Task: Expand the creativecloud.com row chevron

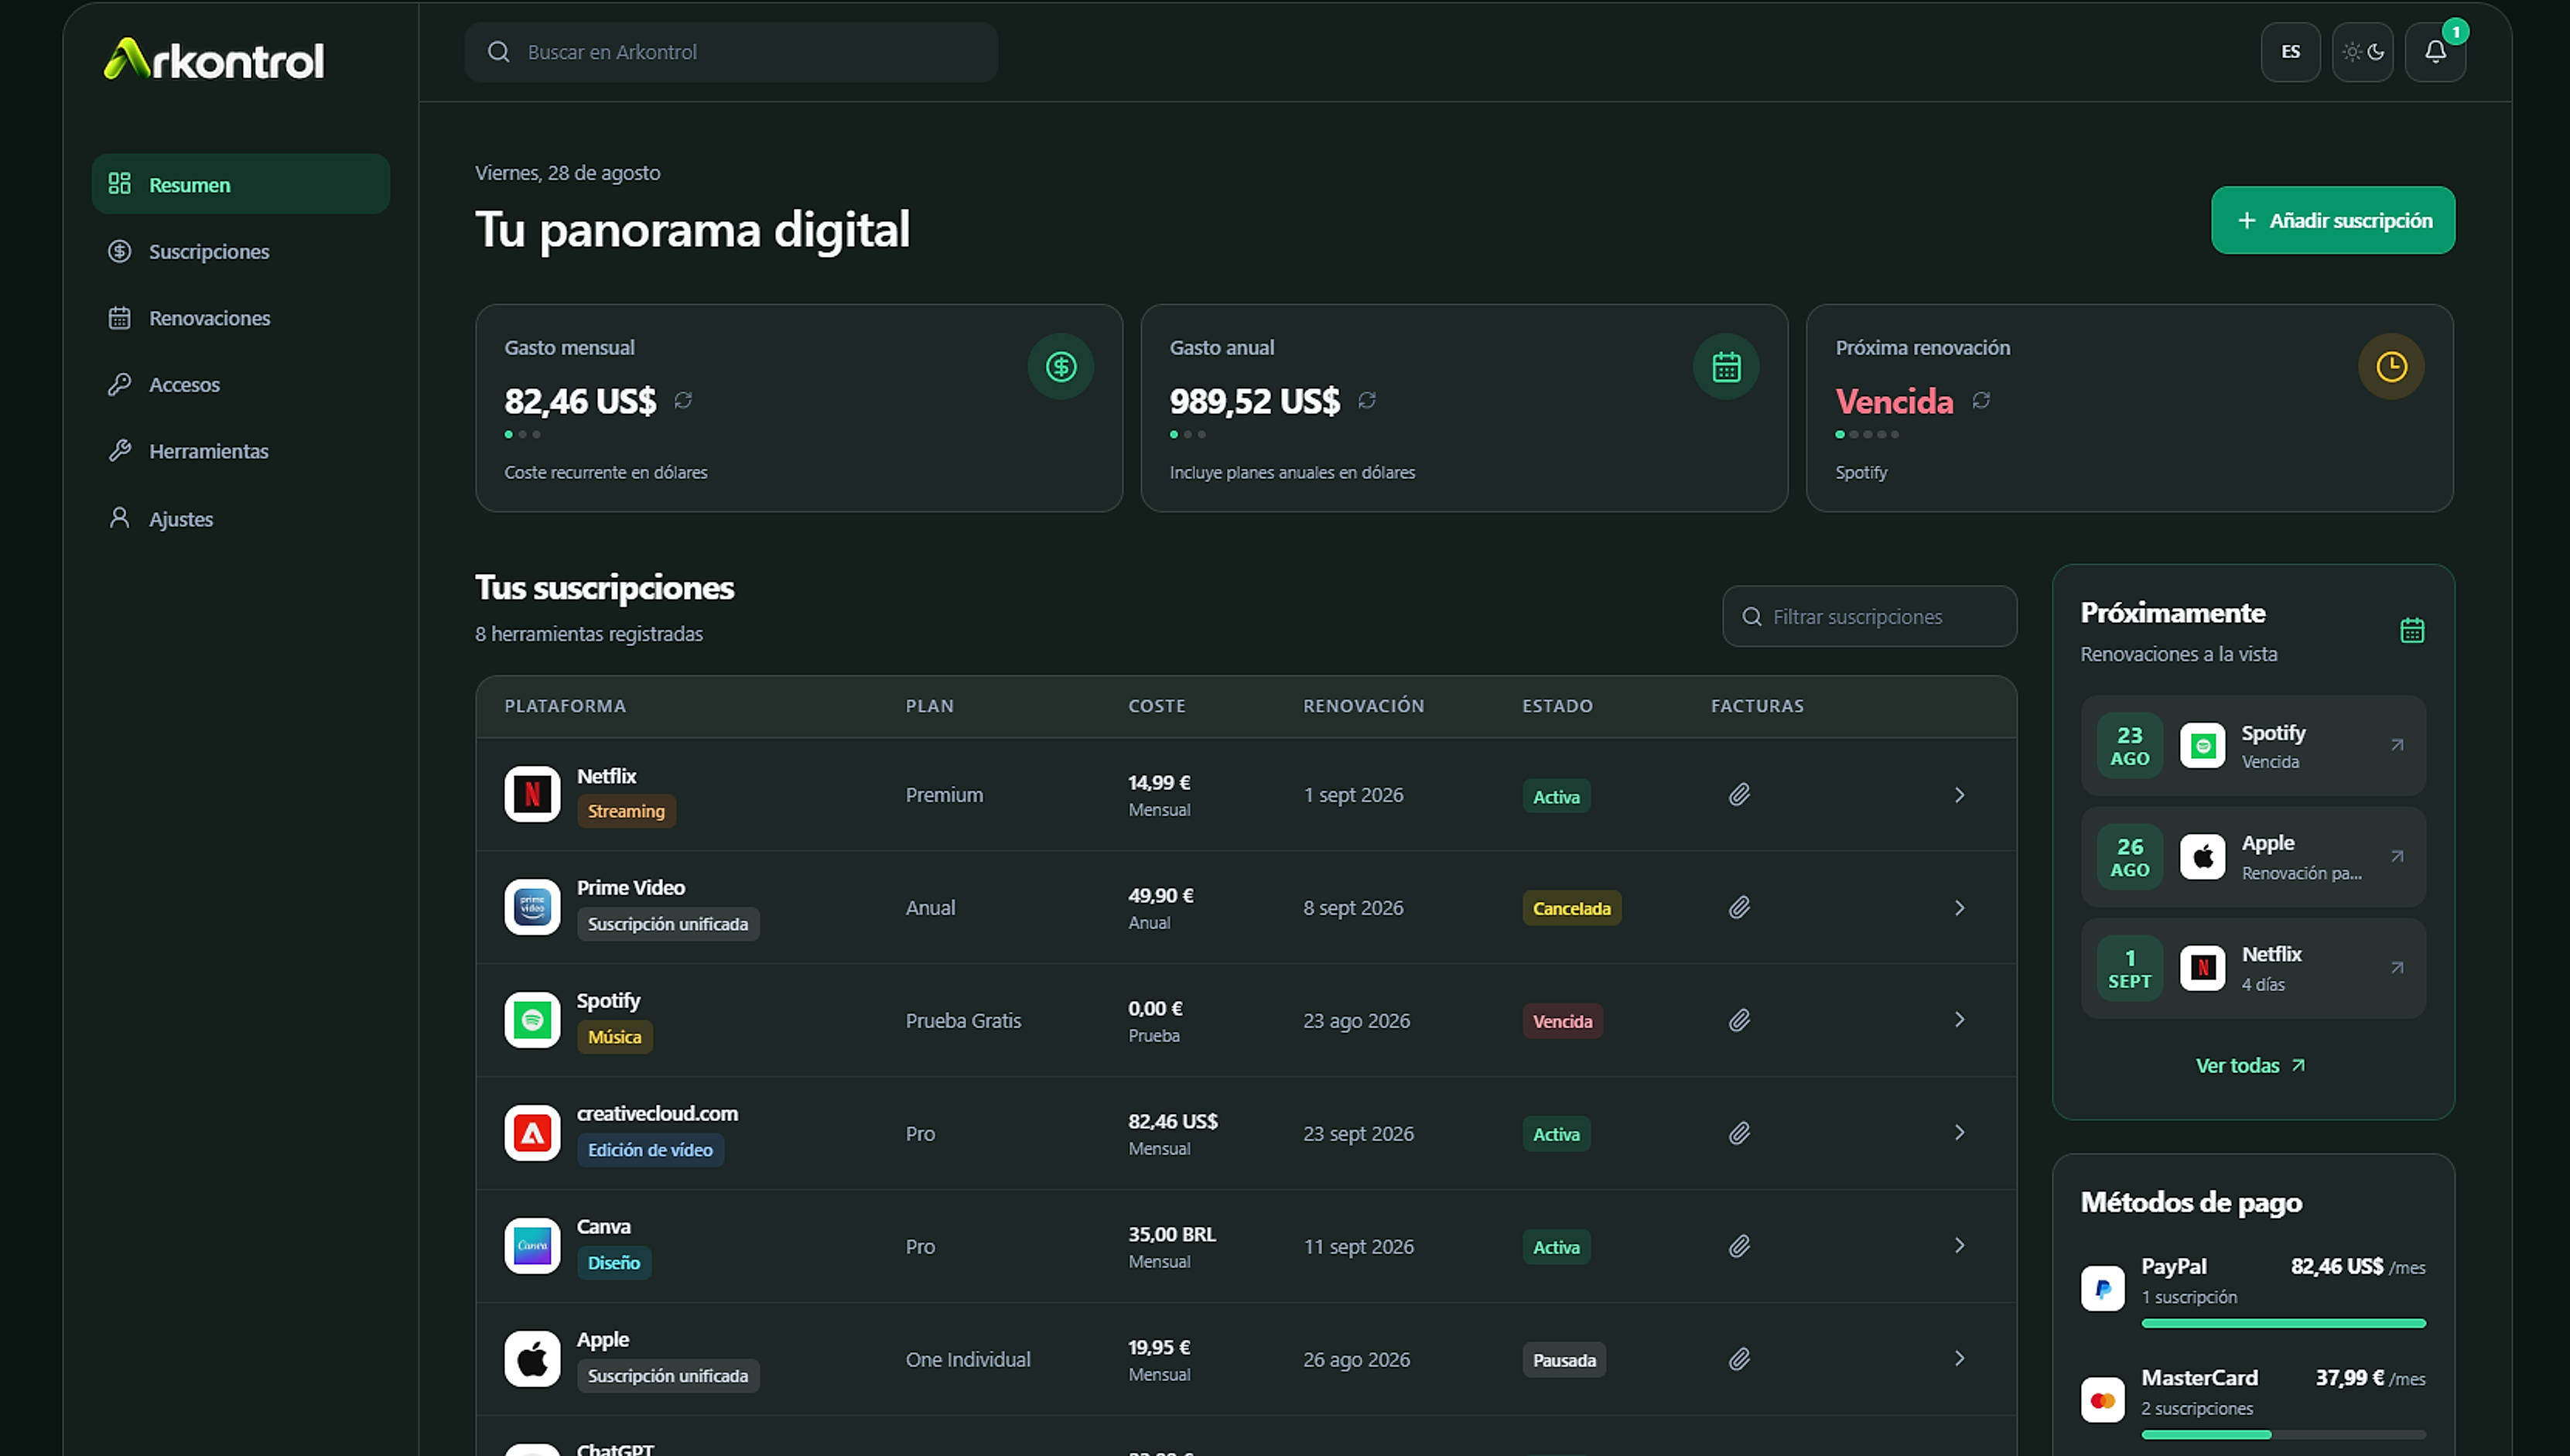Action: 1958,1133
